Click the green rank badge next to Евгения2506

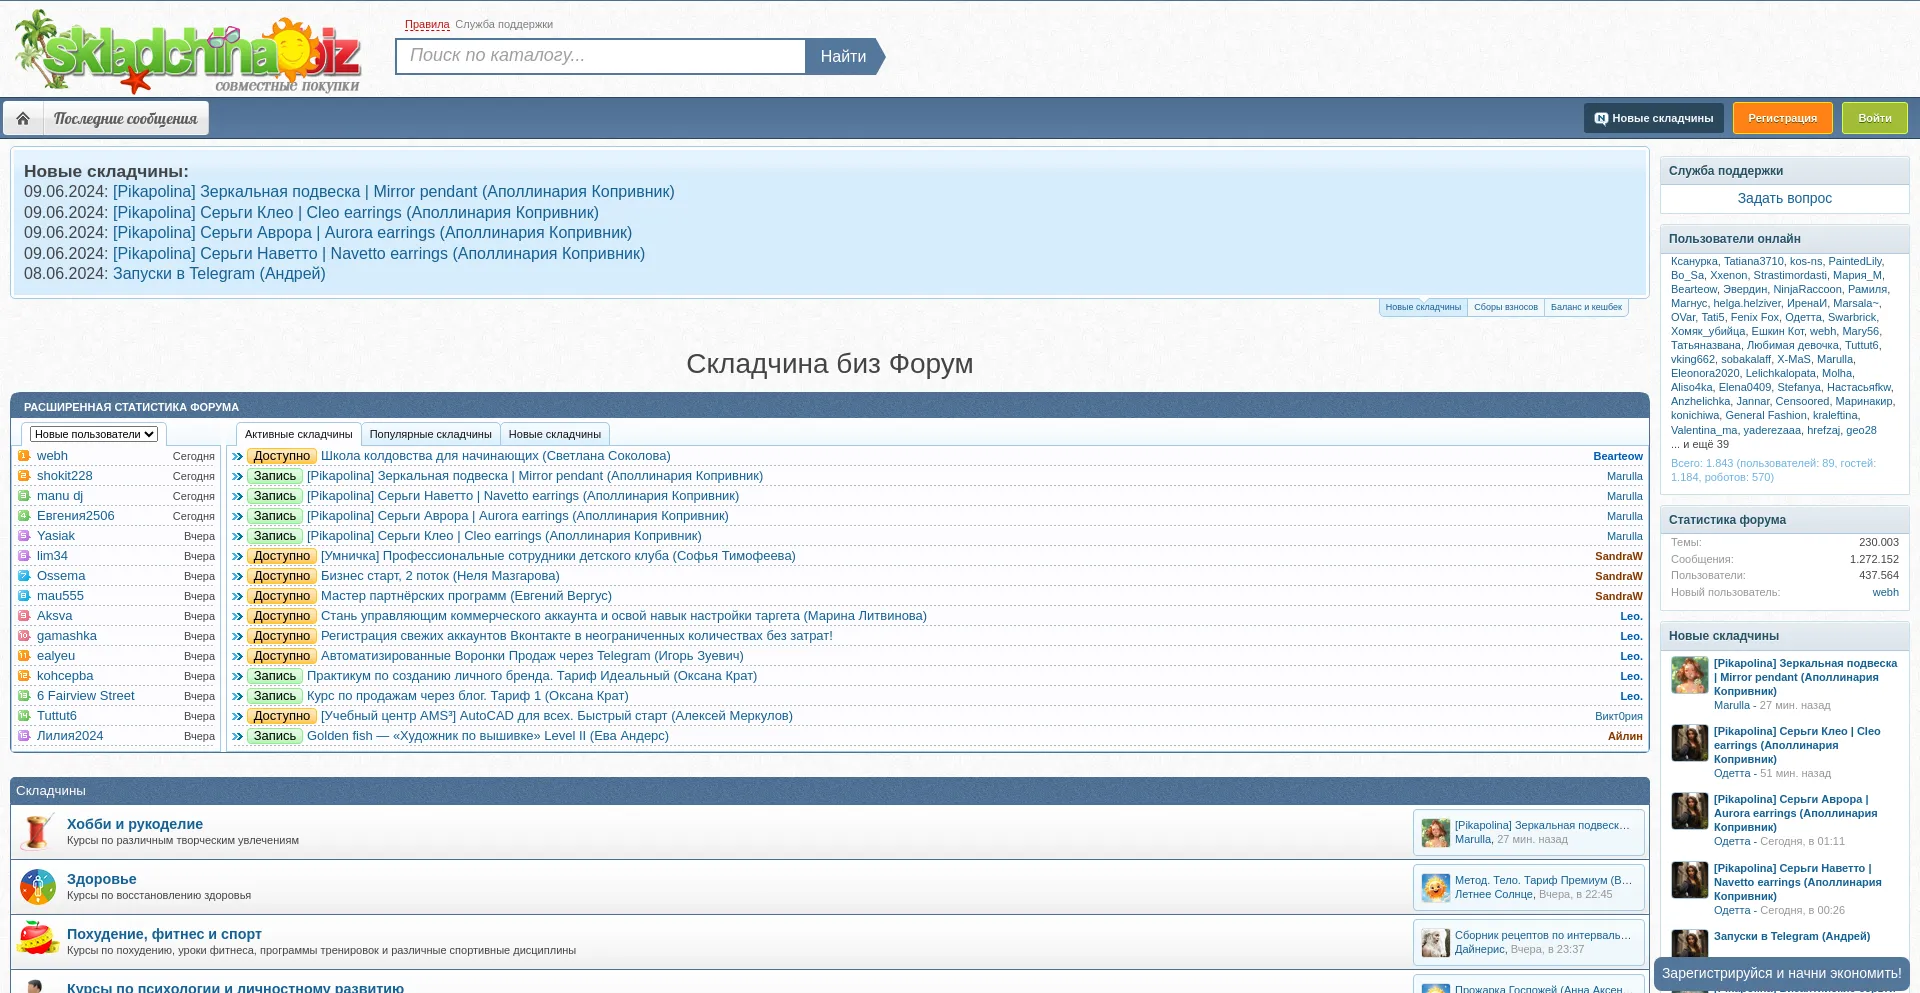coord(23,516)
